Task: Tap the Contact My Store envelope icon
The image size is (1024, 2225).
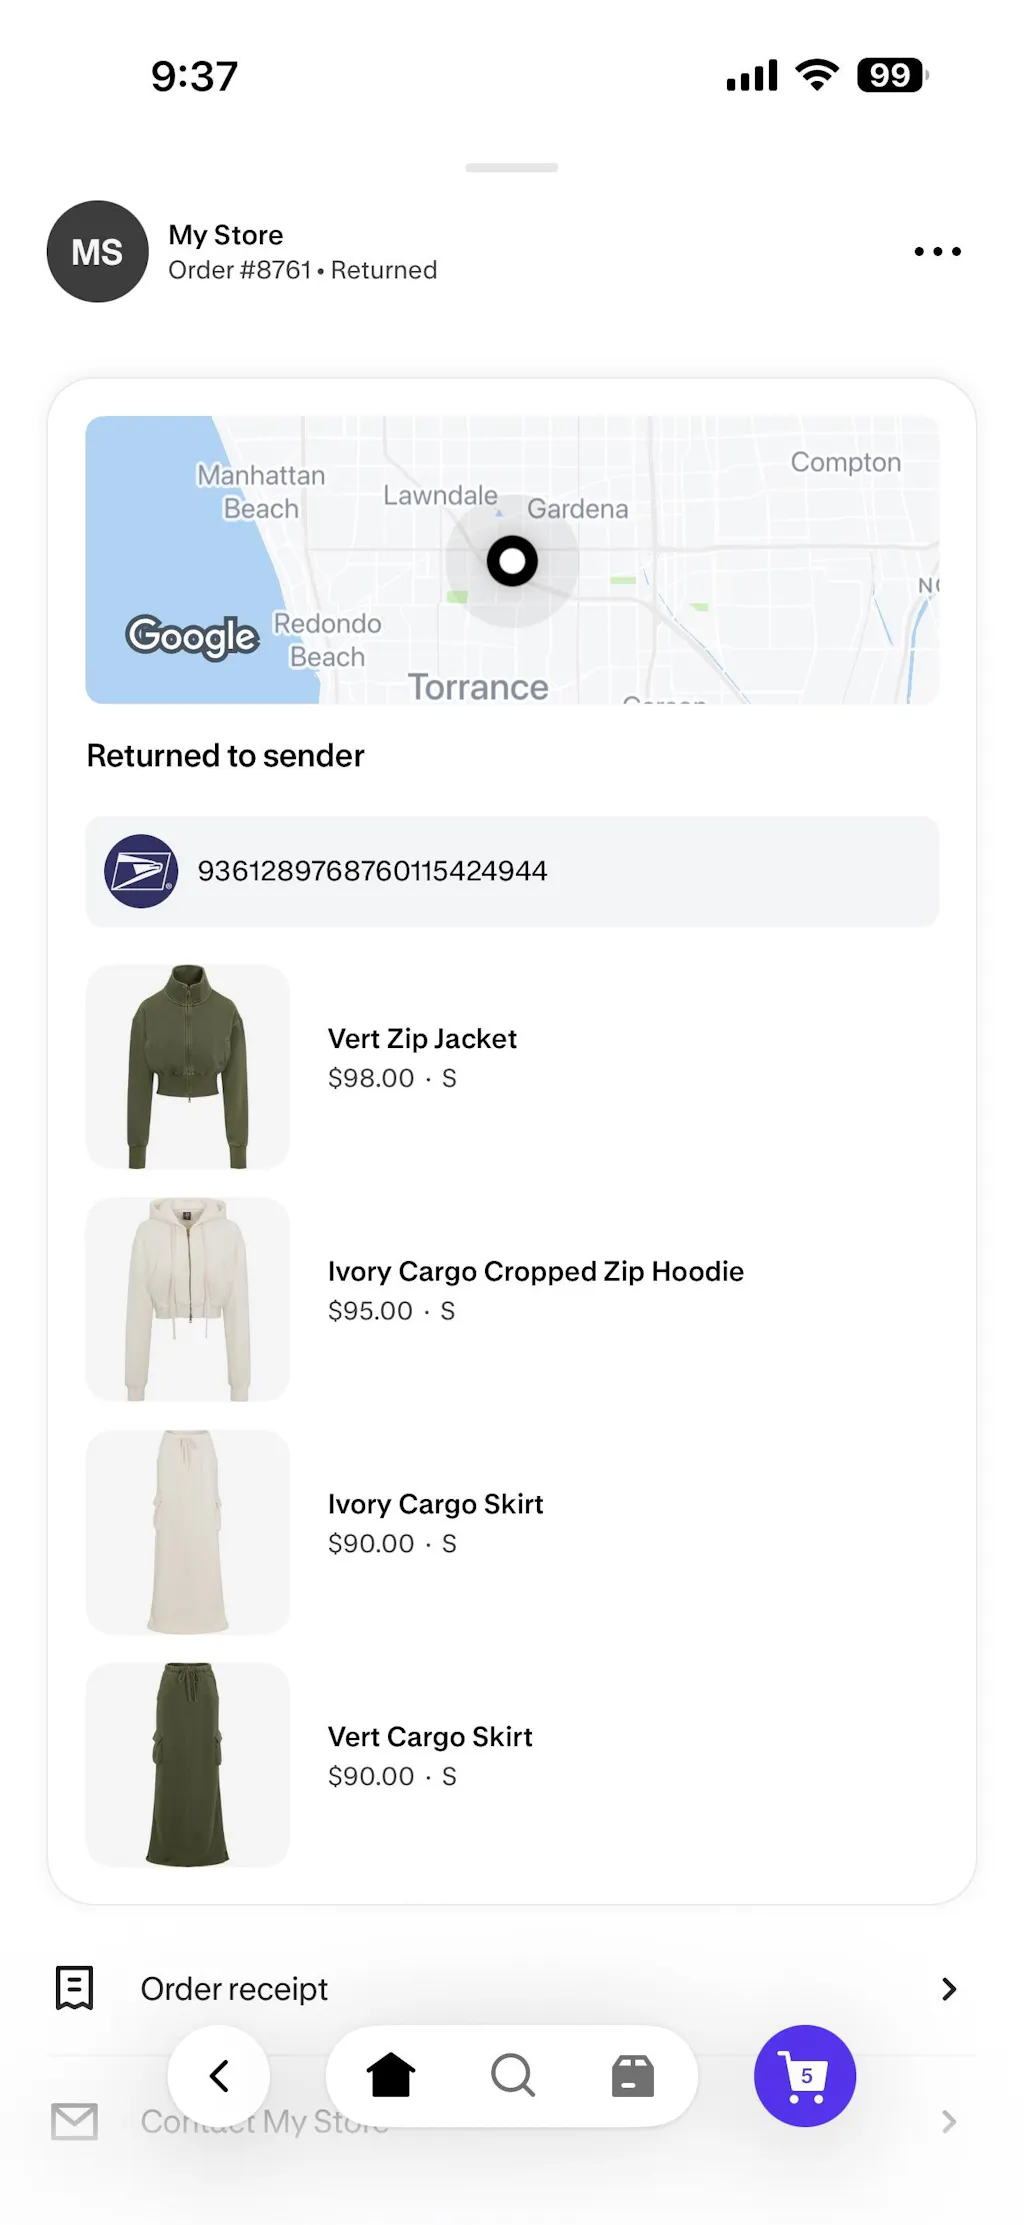Action: click(x=75, y=2121)
